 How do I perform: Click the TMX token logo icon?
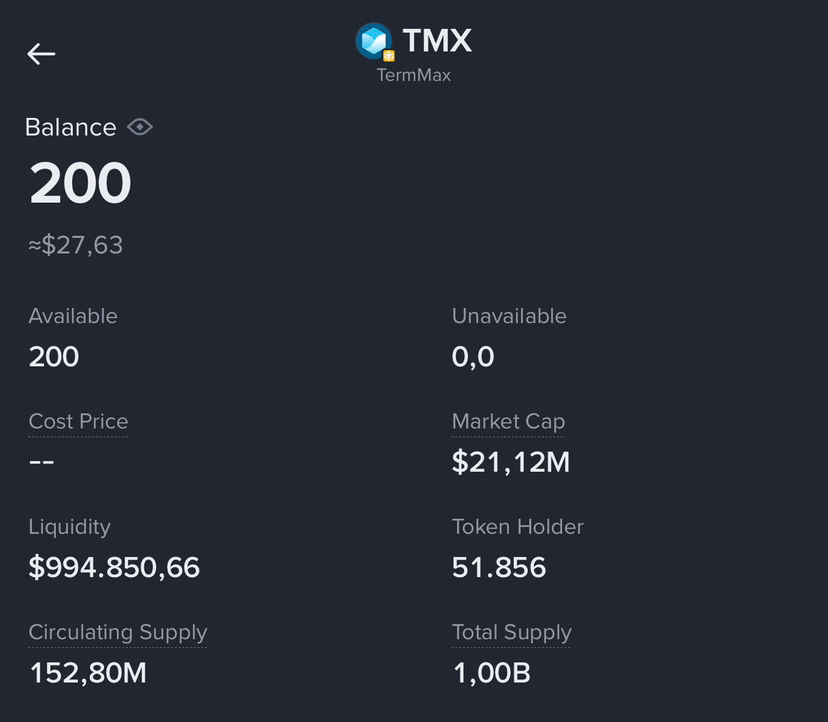tap(373, 41)
